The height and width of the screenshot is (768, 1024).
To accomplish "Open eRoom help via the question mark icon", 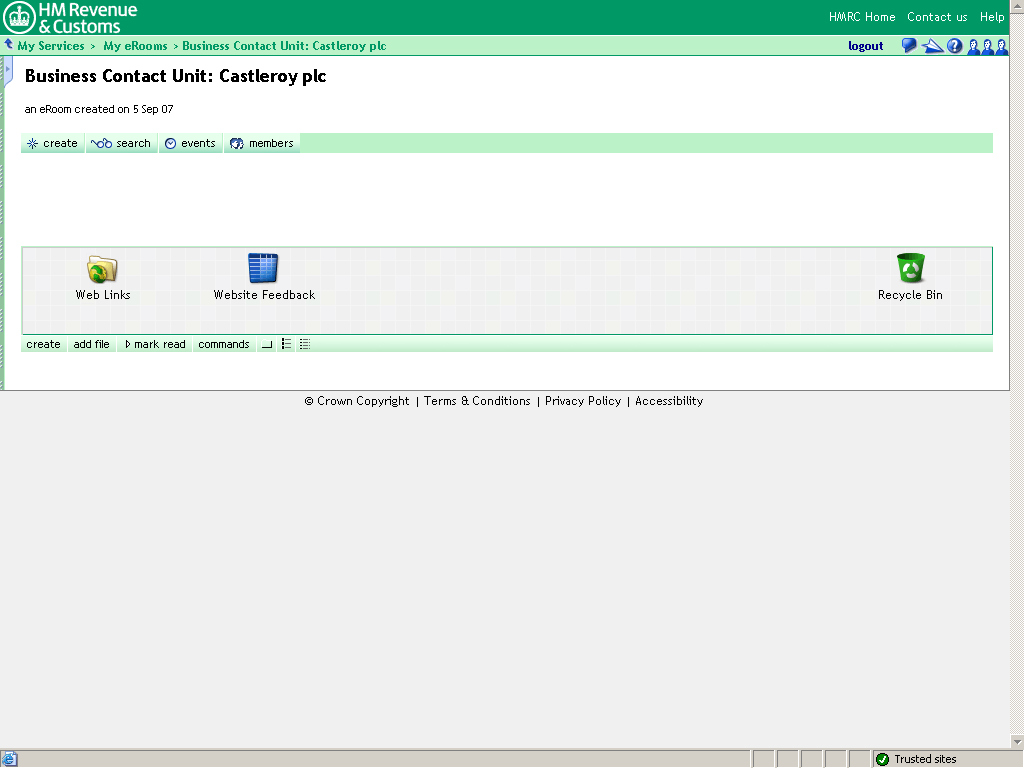I will click(954, 45).
